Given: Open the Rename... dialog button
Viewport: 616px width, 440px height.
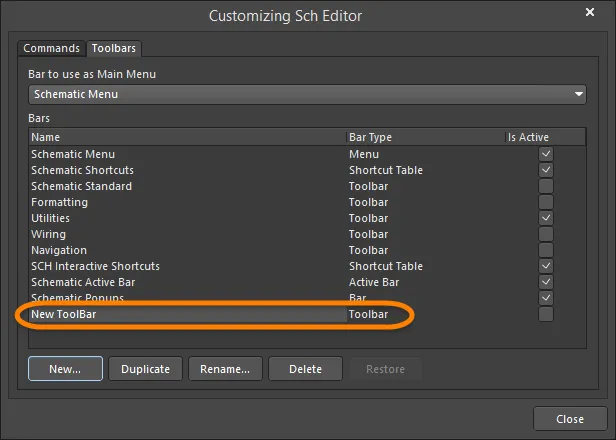Looking at the screenshot, I should (225, 369).
